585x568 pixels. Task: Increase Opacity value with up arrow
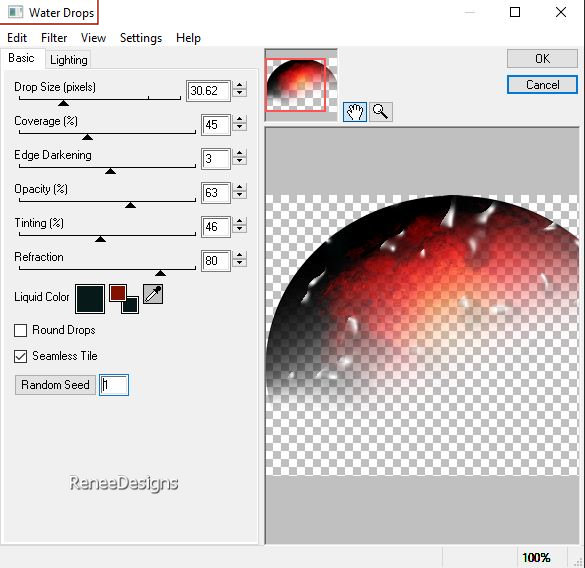click(240, 187)
